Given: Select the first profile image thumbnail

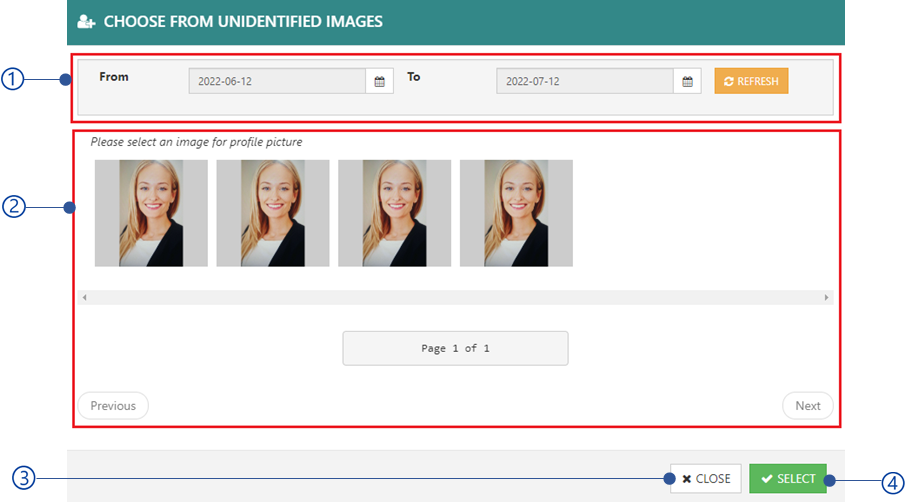Looking at the screenshot, I should coord(151,213).
